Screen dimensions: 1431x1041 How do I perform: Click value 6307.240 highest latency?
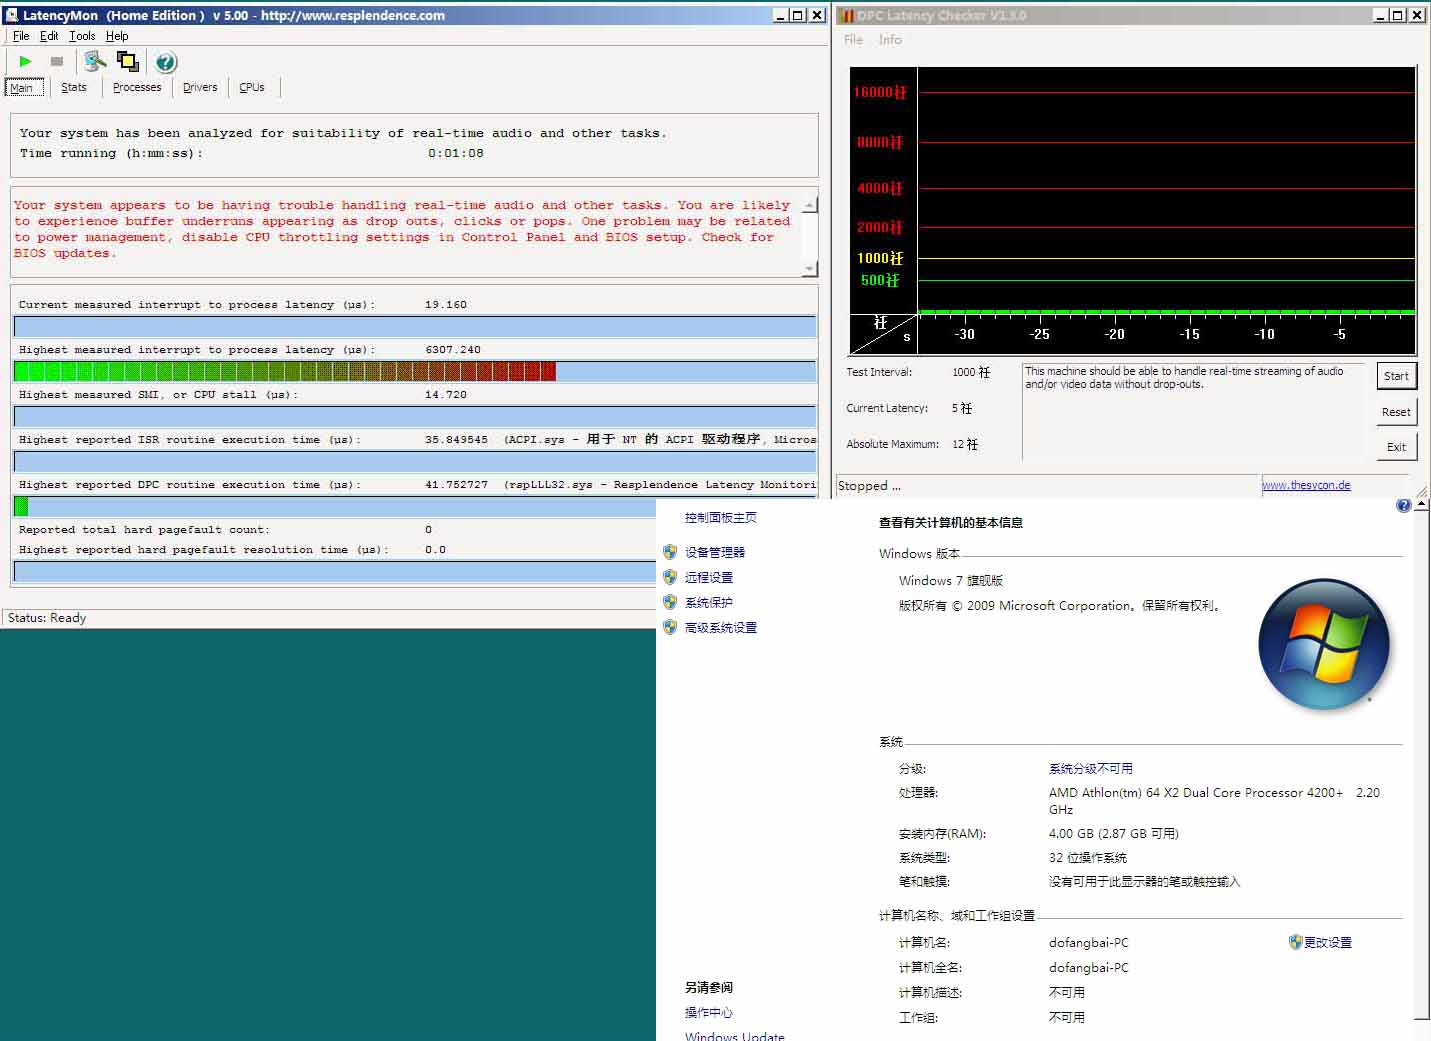tap(453, 350)
